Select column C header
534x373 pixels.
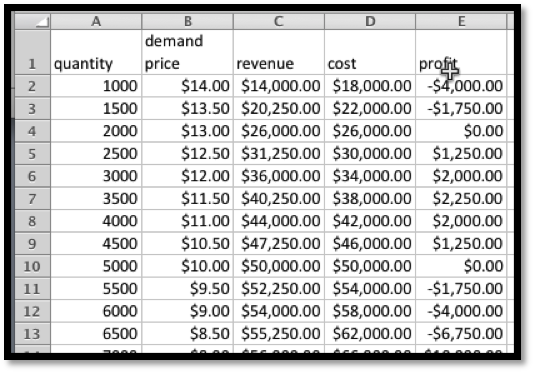[279, 21]
